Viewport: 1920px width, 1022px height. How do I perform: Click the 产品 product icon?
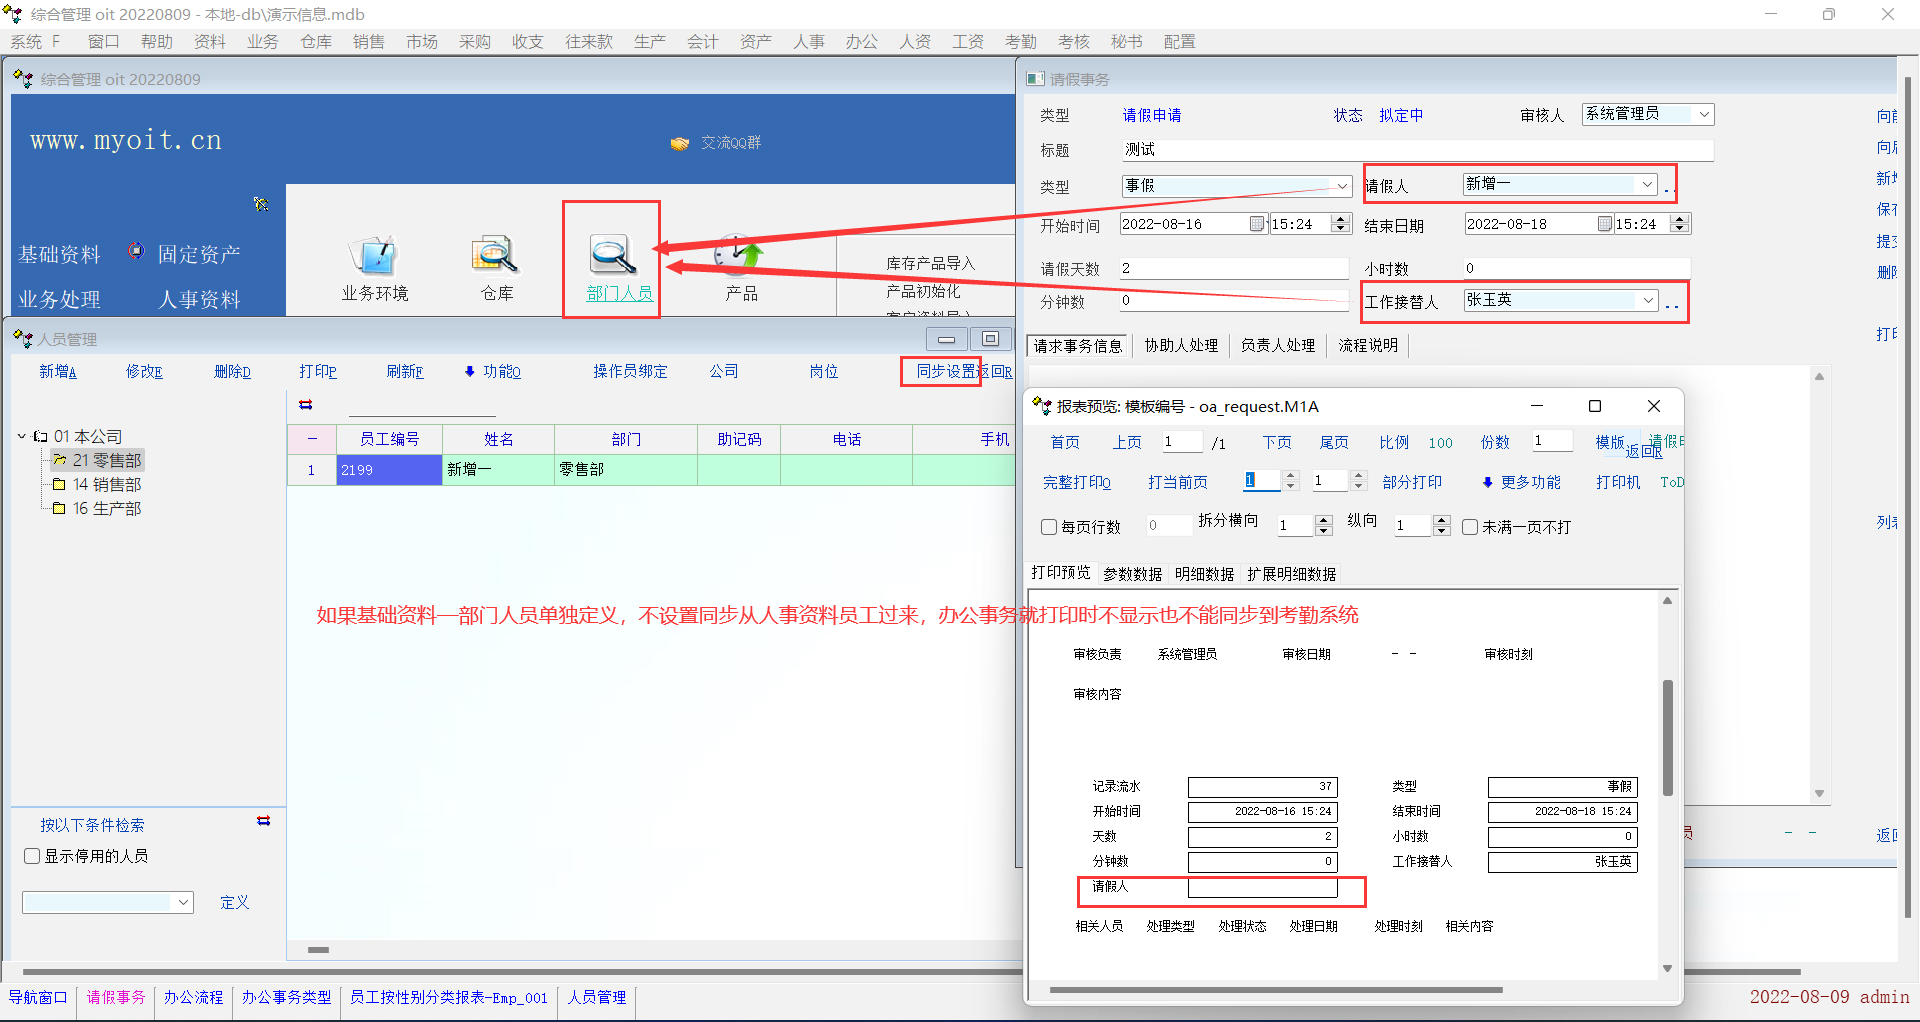(x=740, y=257)
